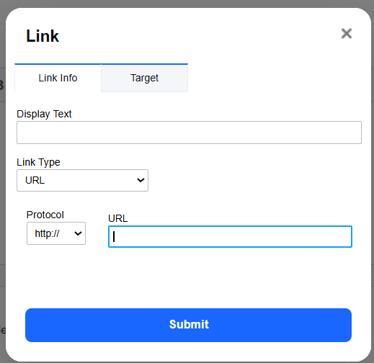The image size is (374, 363).
Task: Open the Link Type dropdown
Action: tap(82, 180)
